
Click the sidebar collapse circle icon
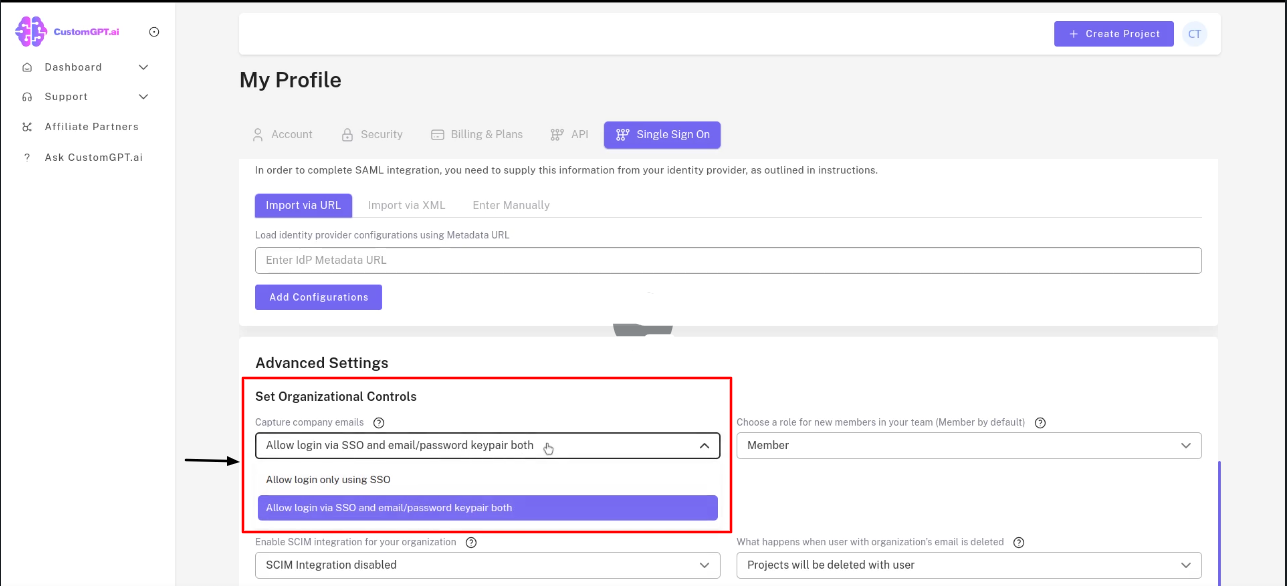[154, 31]
